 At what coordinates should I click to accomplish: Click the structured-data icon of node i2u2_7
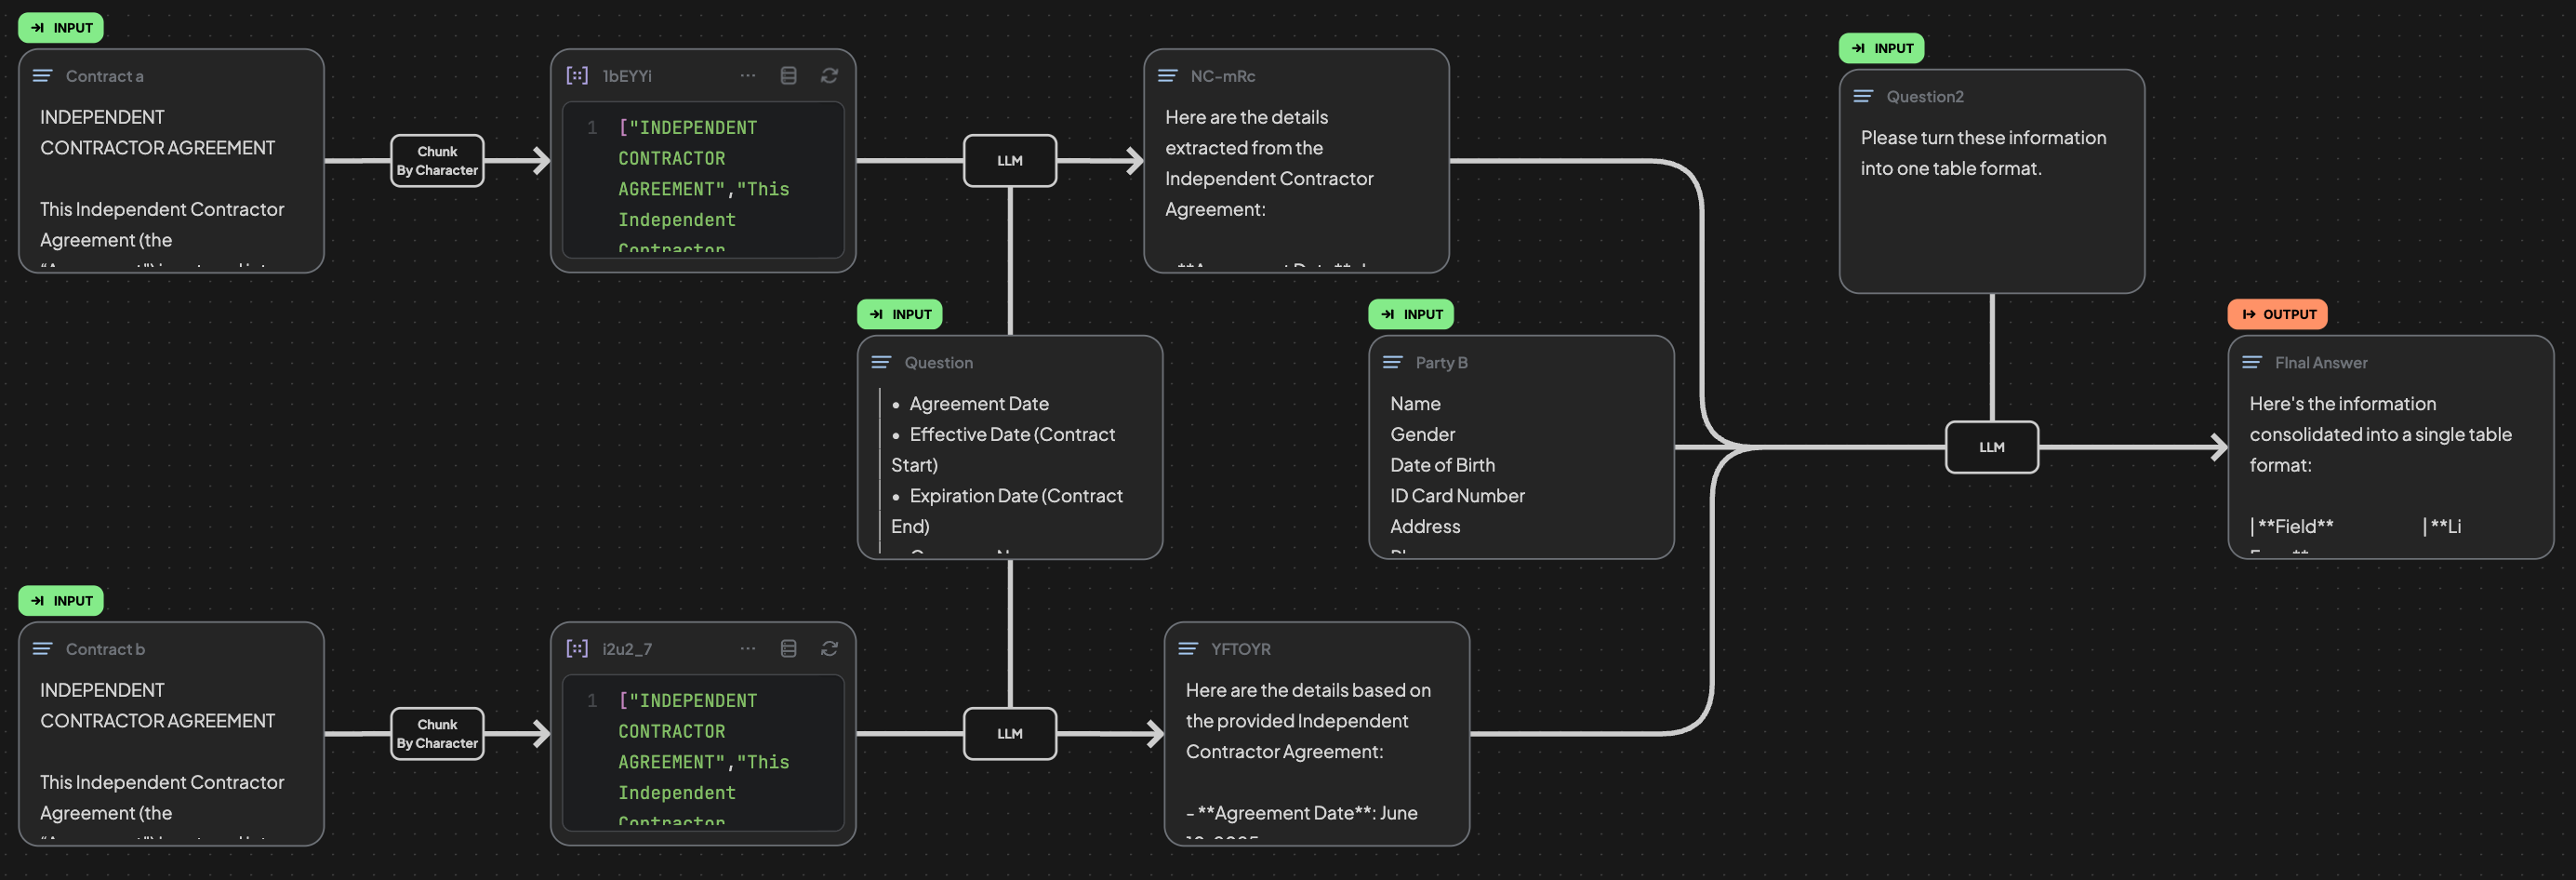(577, 649)
